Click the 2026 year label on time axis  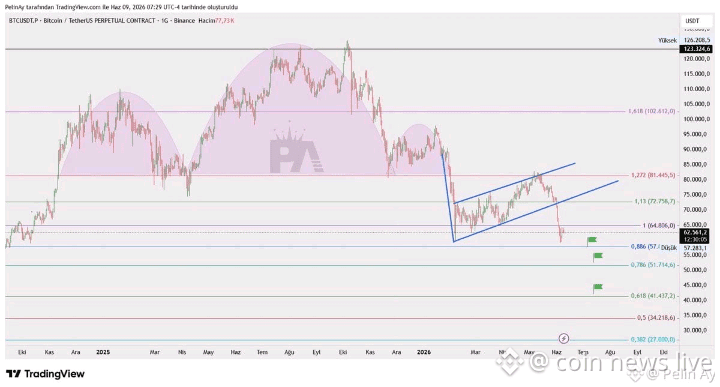click(x=424, y=352)
